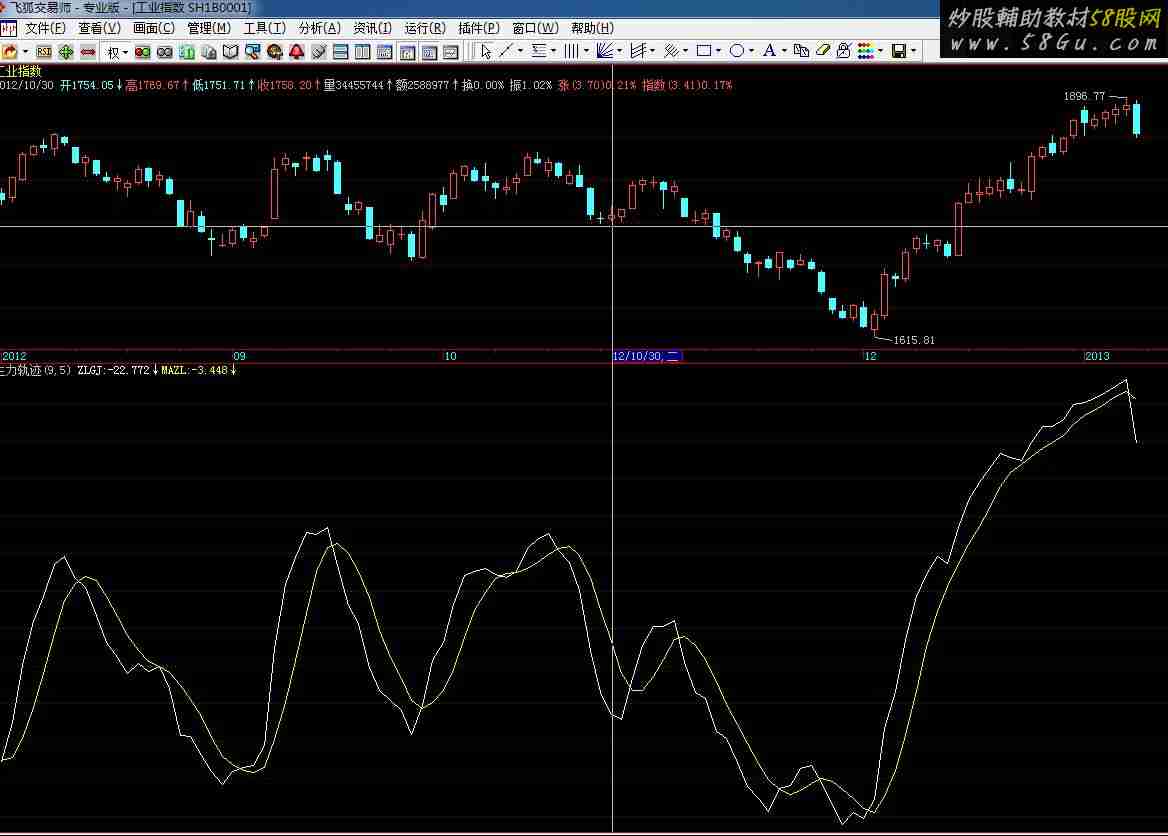The height and width of the screenshot is (836, 1168).
Task: Click the copy drawing objects icon
Action: (x=801, y=51)
